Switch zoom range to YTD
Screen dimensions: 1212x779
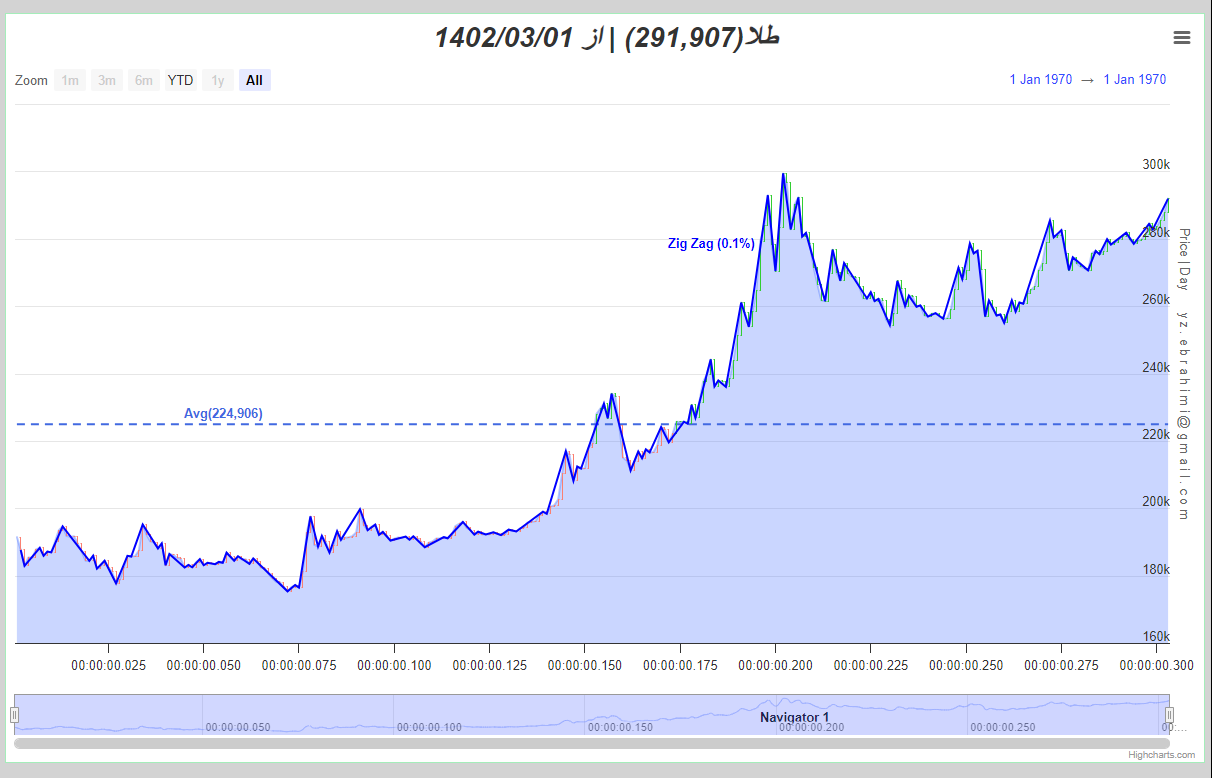(181, 80)
